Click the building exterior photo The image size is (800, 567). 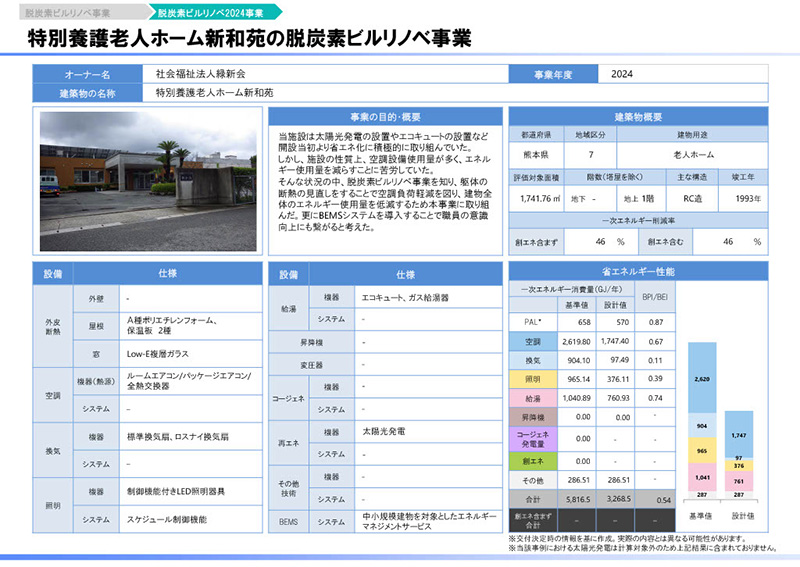[148, 182]
